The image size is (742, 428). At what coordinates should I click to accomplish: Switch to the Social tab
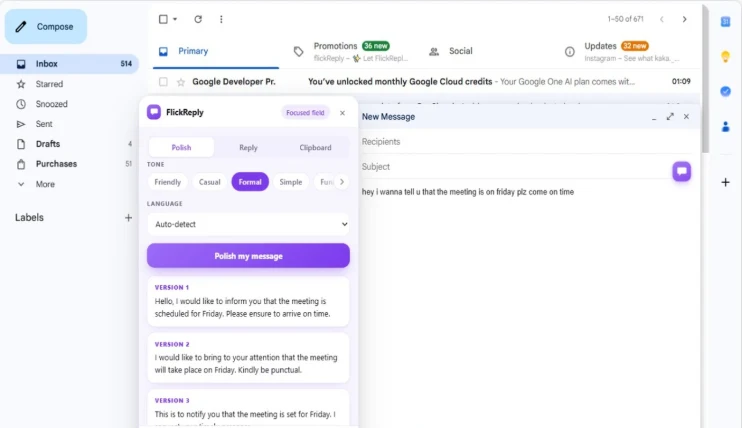486,51
